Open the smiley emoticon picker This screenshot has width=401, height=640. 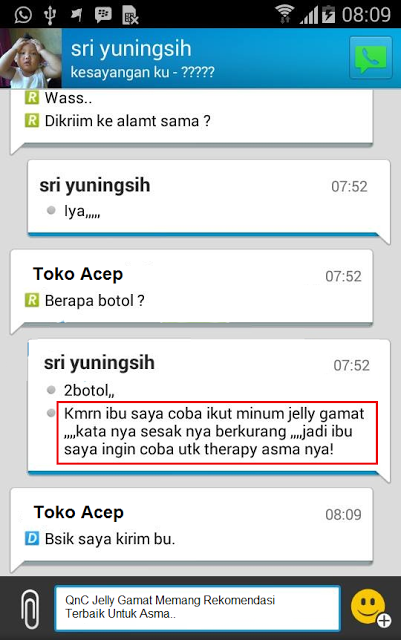(x=370, y=608)
